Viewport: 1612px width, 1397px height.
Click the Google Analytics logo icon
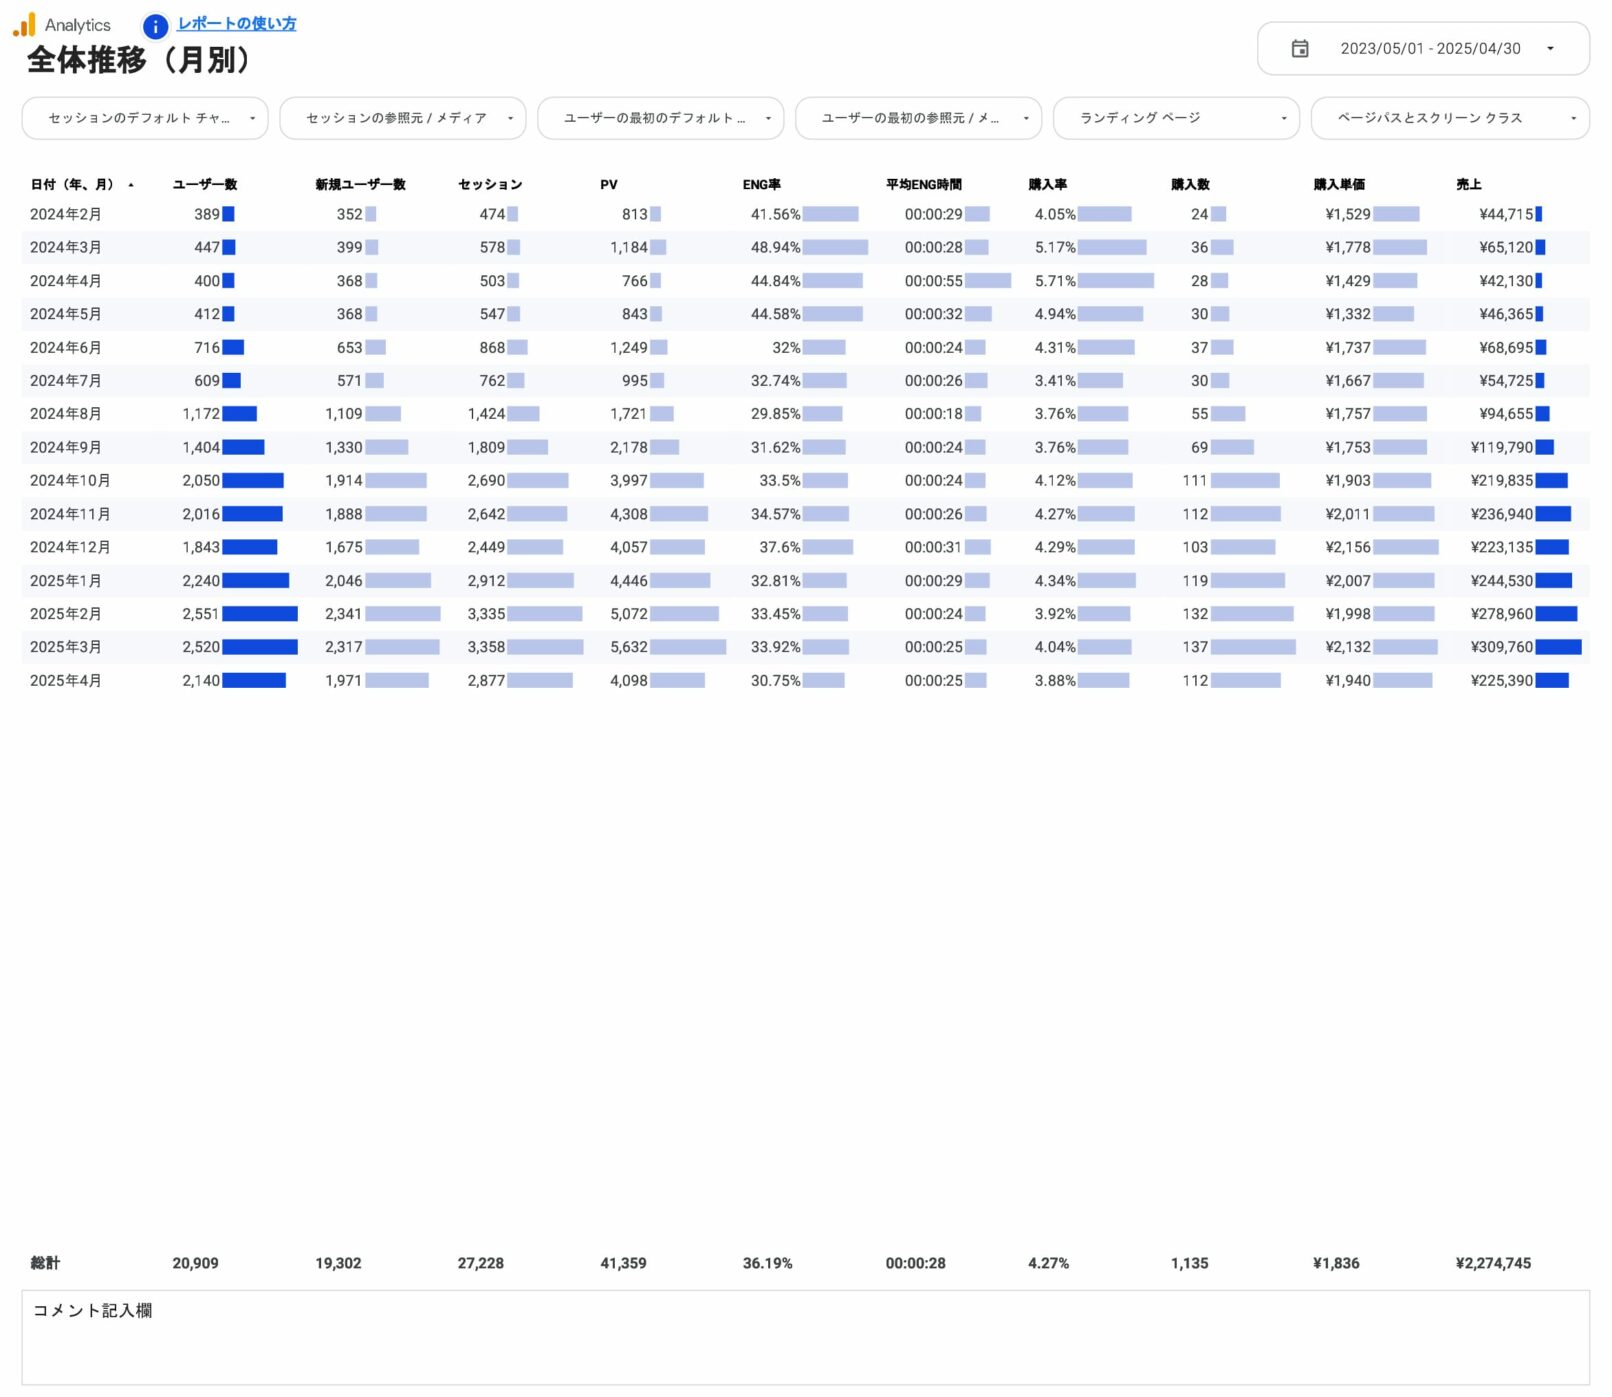point(24,24)
